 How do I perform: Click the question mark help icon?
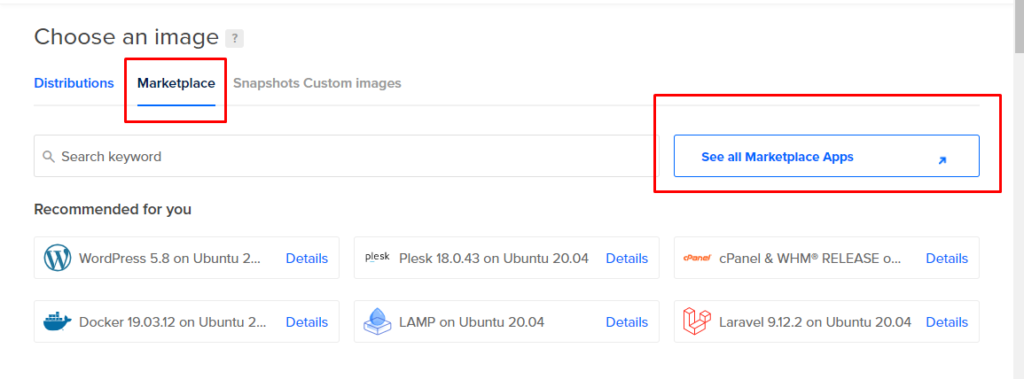(234, 38)
